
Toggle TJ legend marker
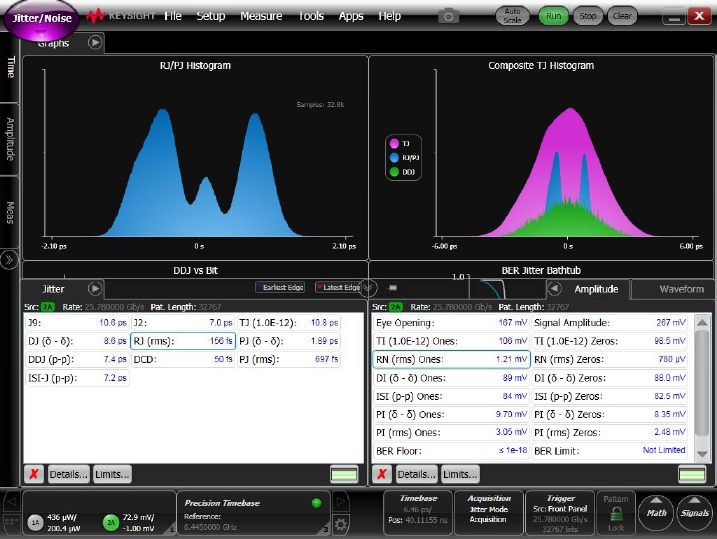(x=394, y=144)
